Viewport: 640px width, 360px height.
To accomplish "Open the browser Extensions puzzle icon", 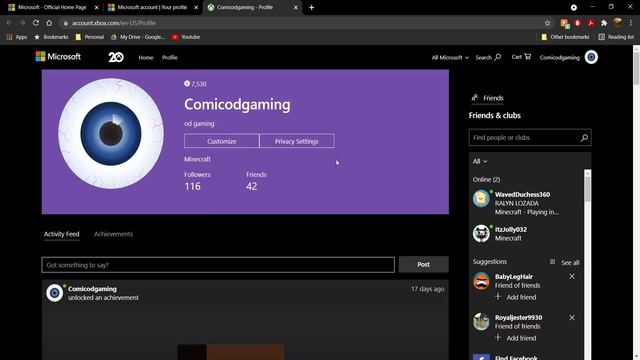I will click(x=604, y=23).
